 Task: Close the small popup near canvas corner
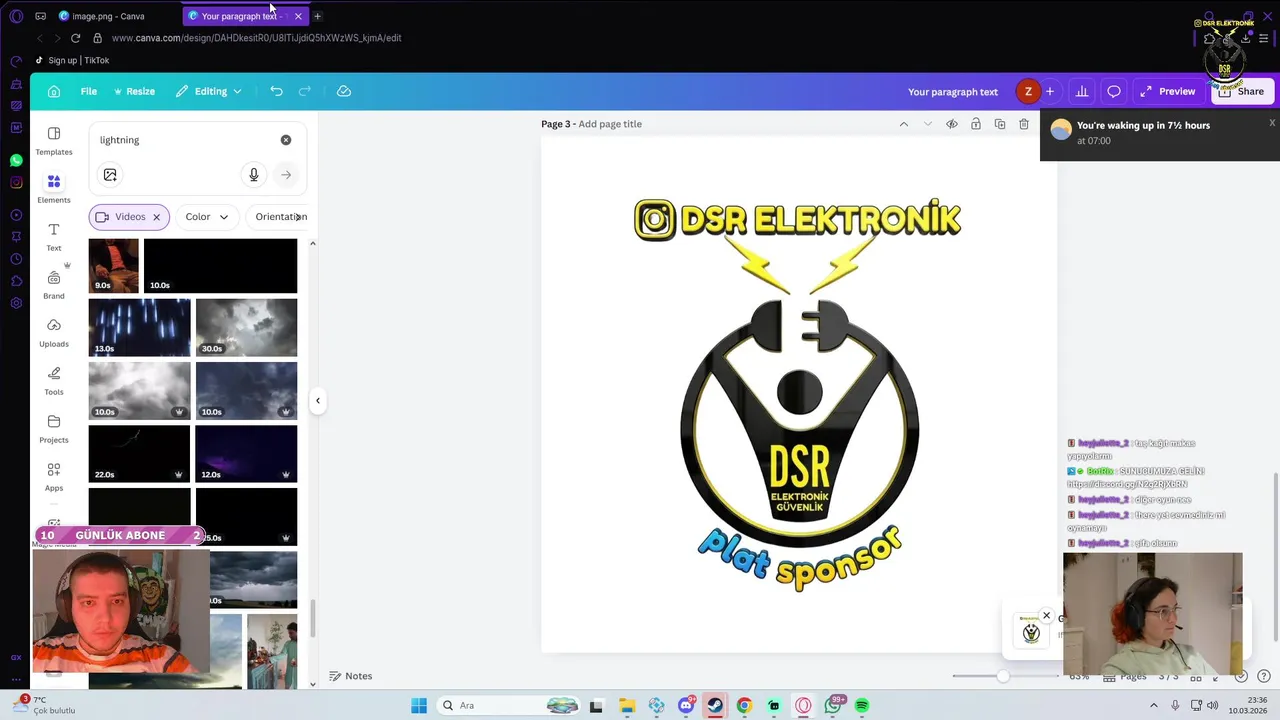click(x=1047, y=616)
